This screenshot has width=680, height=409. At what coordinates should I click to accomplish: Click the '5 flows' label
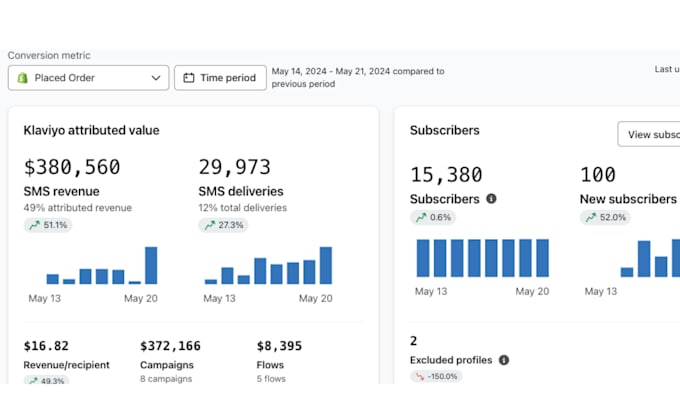271,379
